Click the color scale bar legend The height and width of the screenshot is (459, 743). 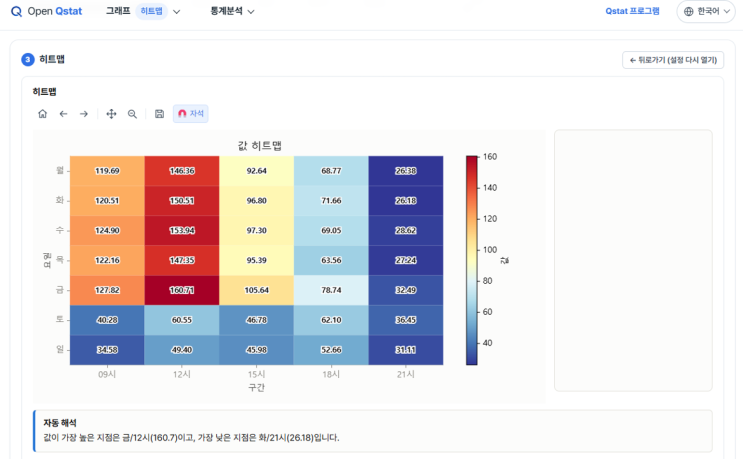point(471,260)
